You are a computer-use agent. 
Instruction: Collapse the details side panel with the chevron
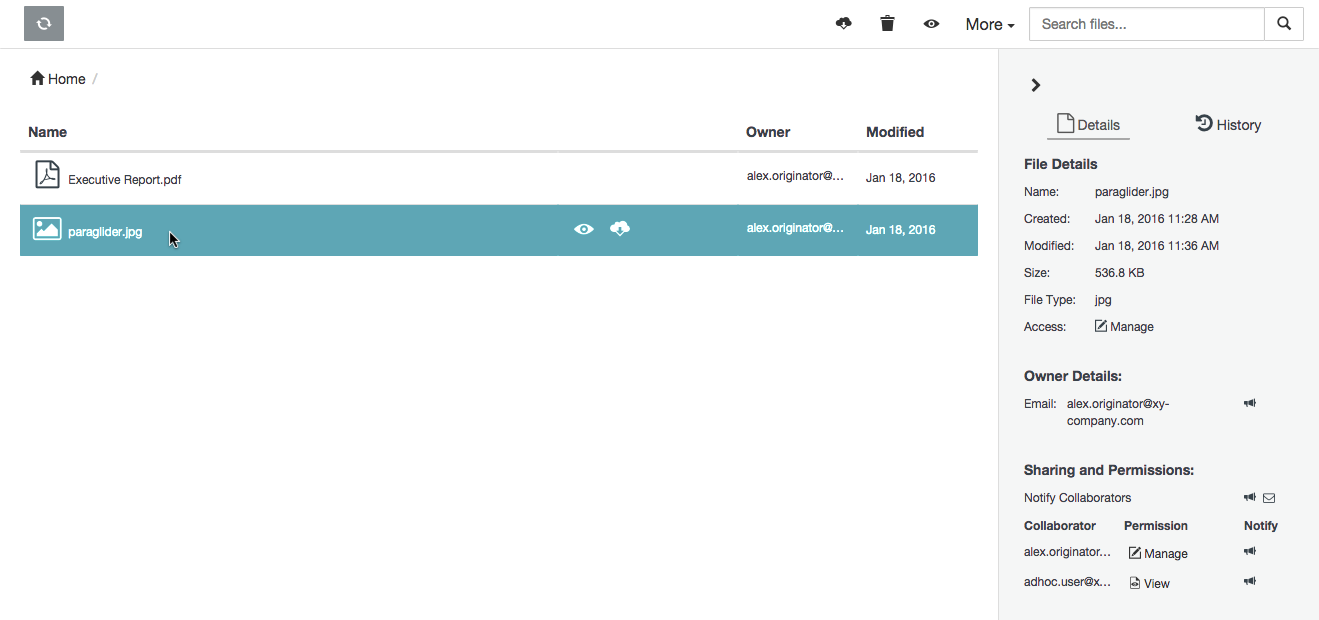[1036, 86]
